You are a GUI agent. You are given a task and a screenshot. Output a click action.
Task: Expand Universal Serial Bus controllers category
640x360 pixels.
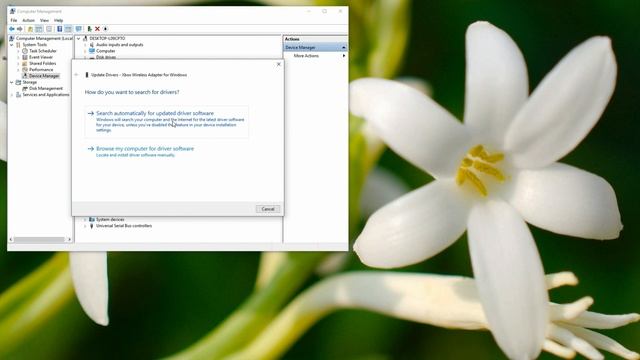tap(85, 226)
